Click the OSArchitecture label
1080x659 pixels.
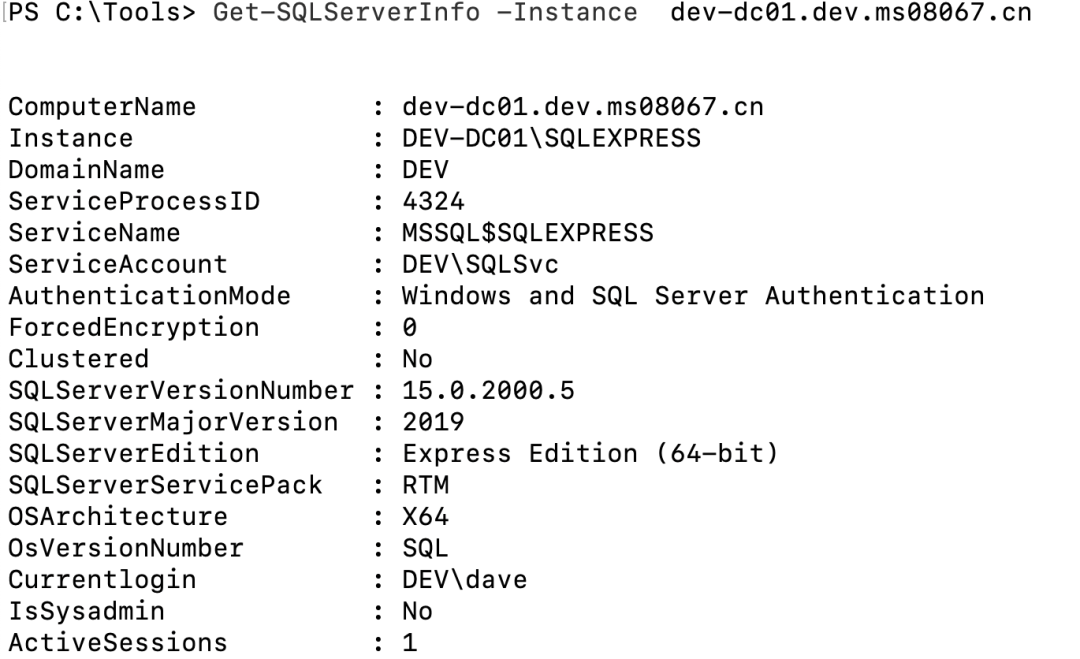point(118,517)
